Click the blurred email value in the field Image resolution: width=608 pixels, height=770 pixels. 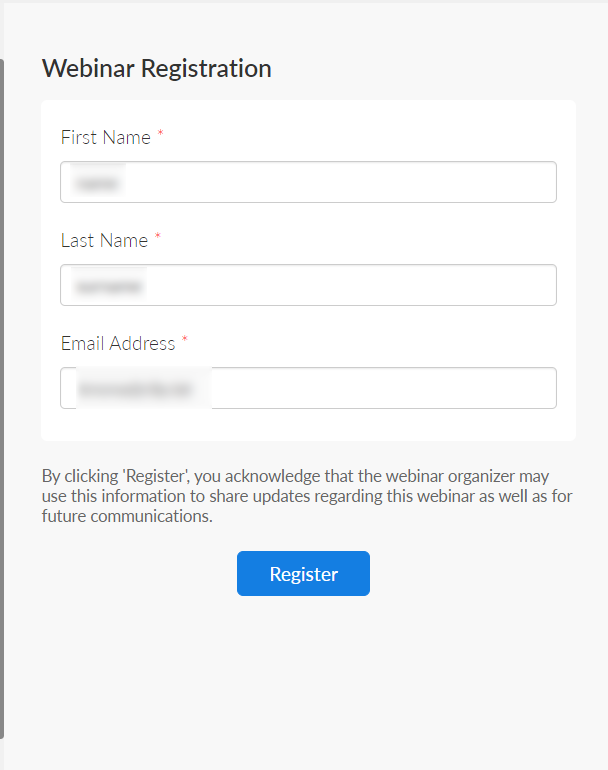[x=143, y=388]
